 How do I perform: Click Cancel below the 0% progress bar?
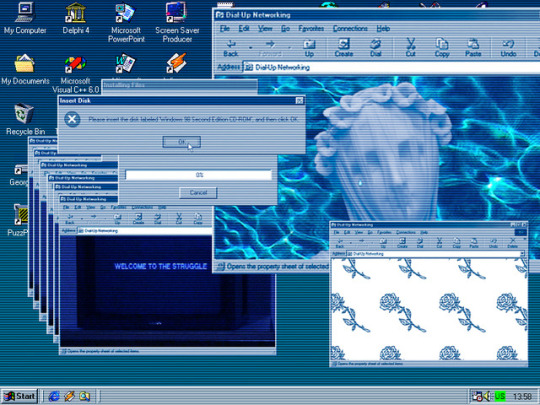pos(198,193)
